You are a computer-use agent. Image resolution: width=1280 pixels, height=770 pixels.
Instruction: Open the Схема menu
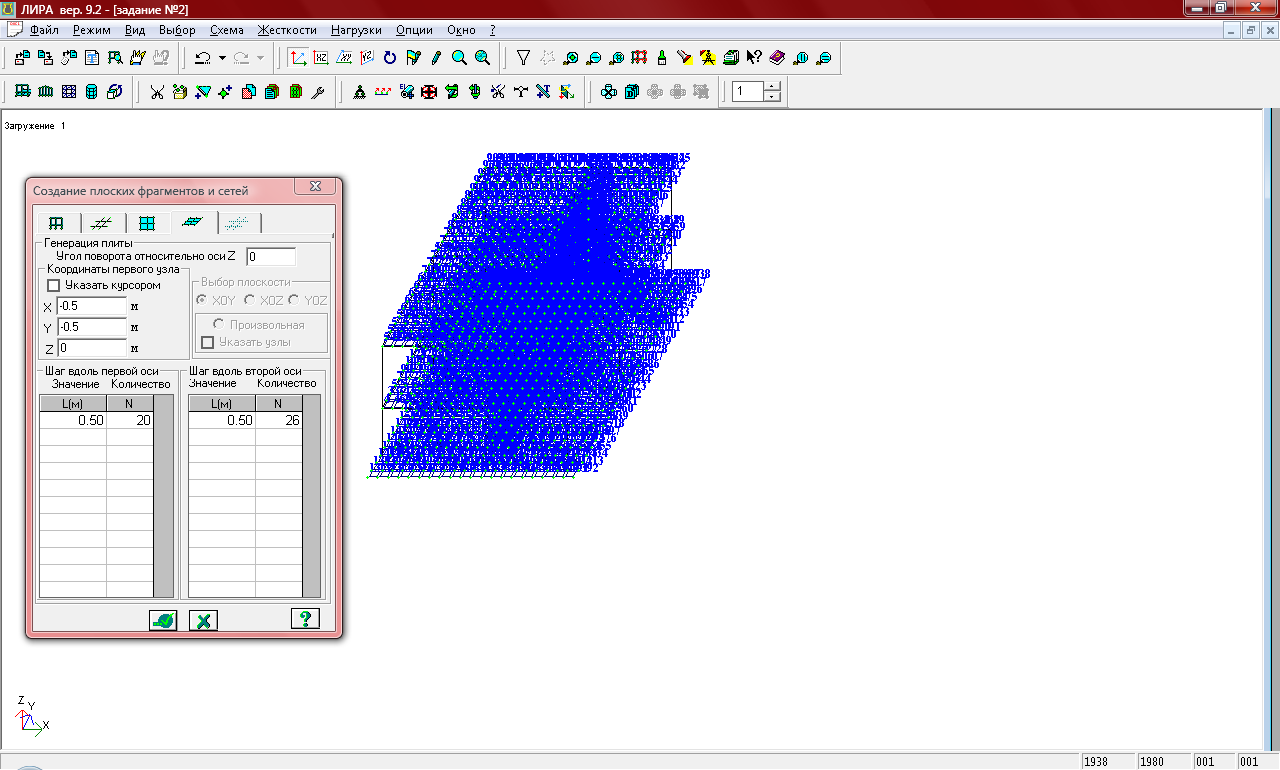point(226,30)
